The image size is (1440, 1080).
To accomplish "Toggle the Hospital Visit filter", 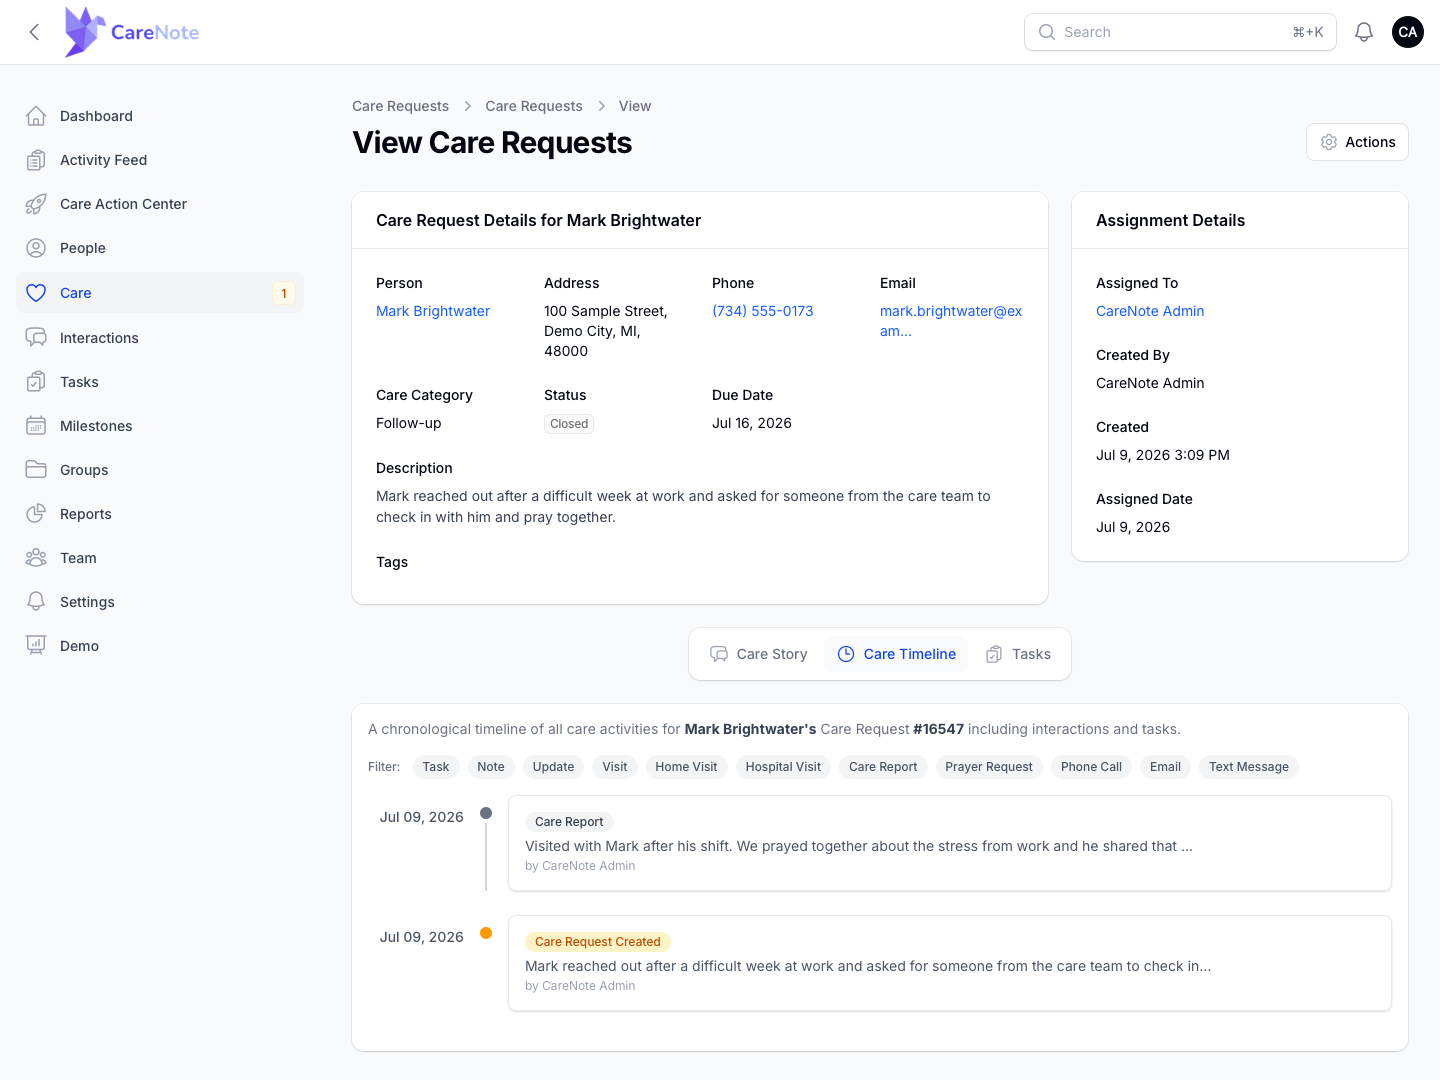I will (783, 767).
